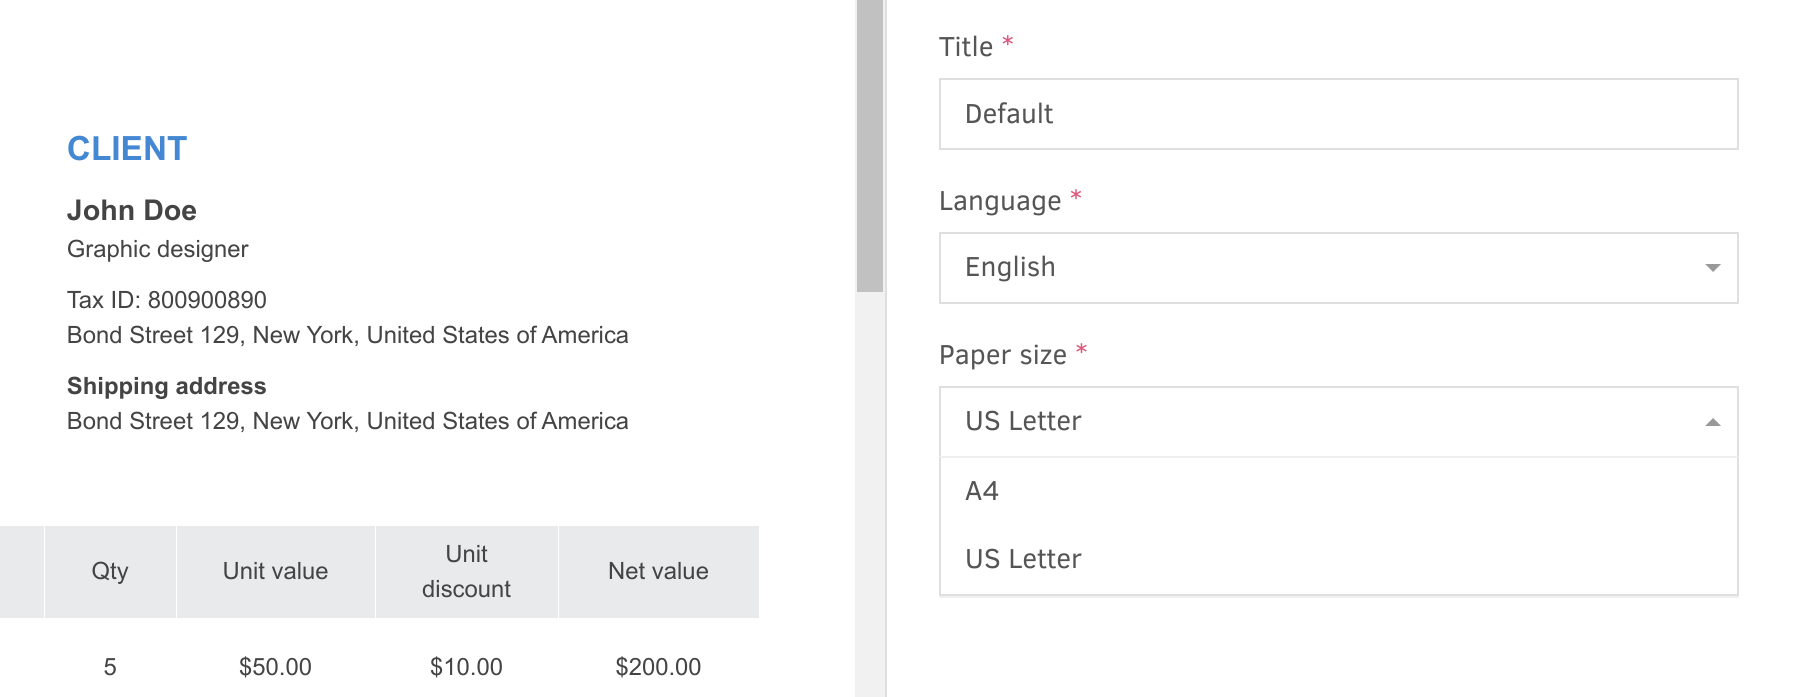Select the Default title text
The width and height of the screenshot is (1794, 697).
coord(1008,113)
